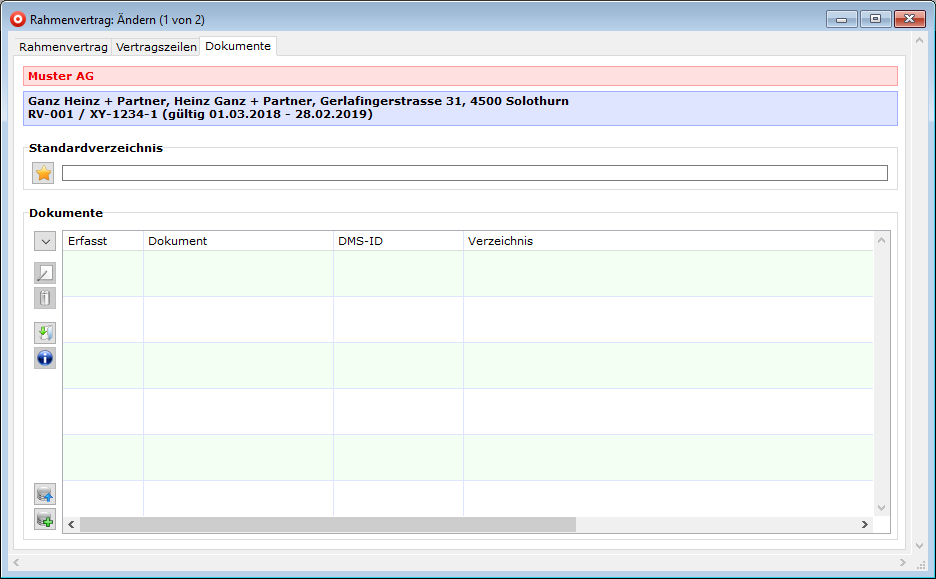Switch to the Rahmenvertrag tab
The image size is (936, 579).
click(63, 47)
